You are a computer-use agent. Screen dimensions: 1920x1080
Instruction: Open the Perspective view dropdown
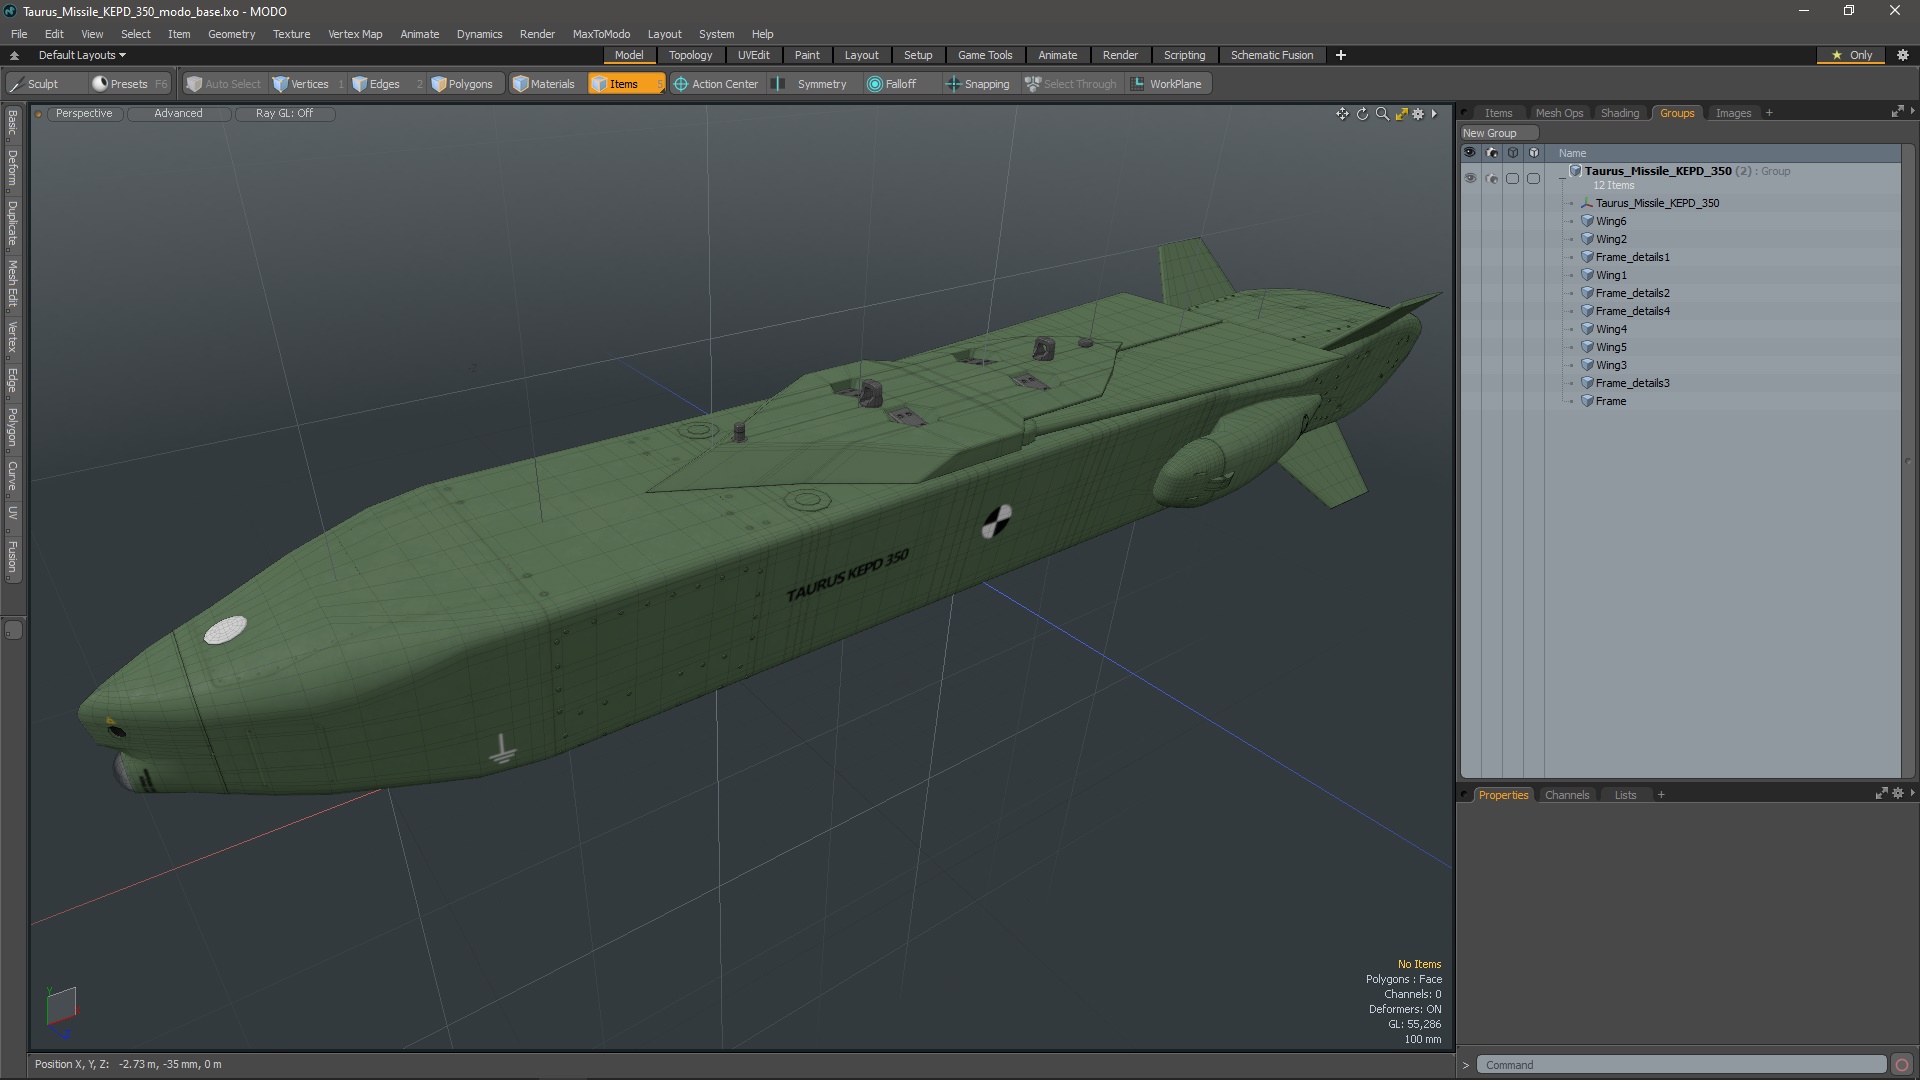[84, 114]
